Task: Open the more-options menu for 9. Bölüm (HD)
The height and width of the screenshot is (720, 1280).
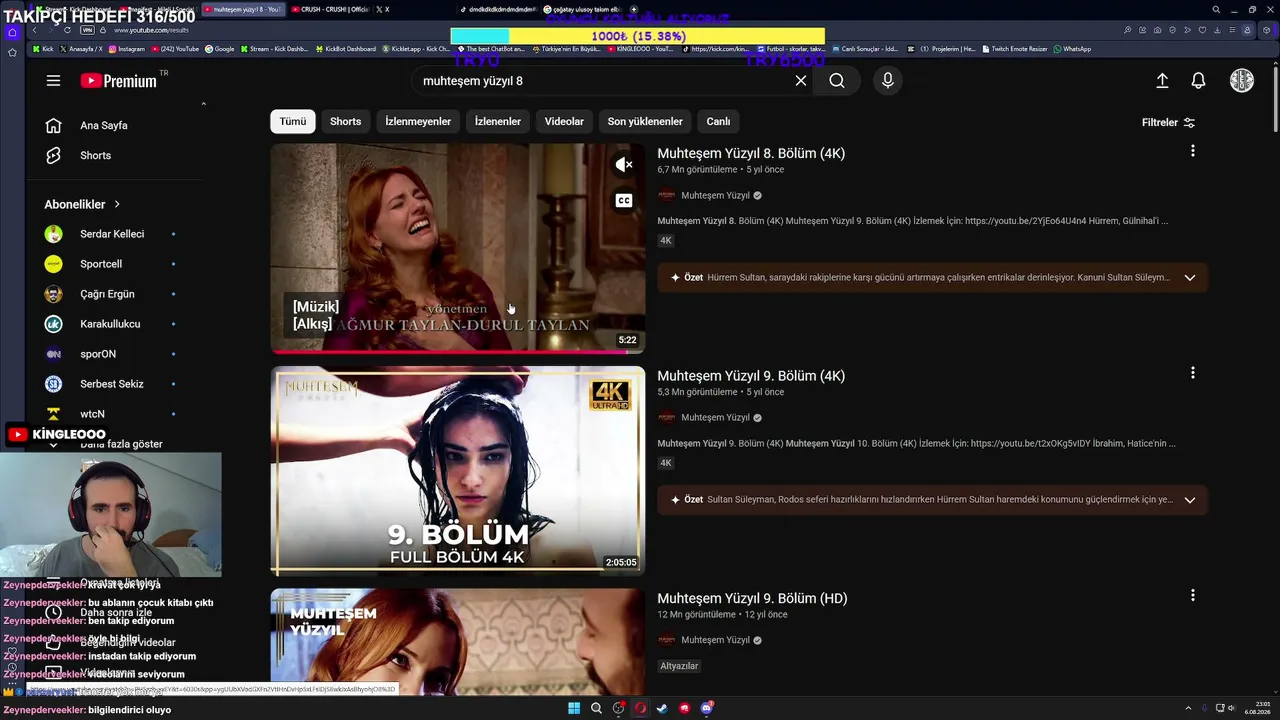Action: pyautogui.click(x=1192, y=595)
